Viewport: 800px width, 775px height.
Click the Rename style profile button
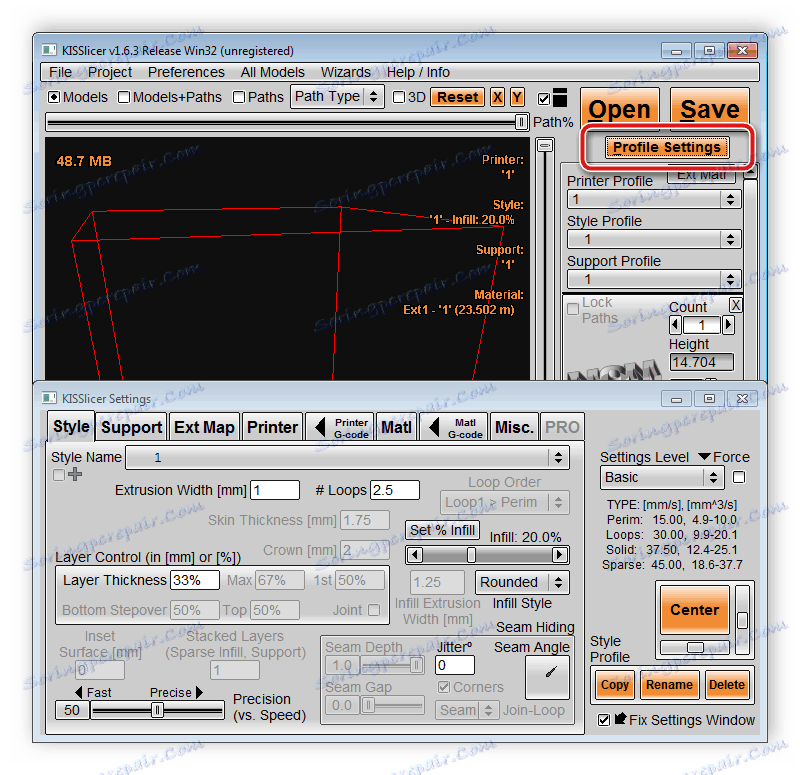(669, 685)
